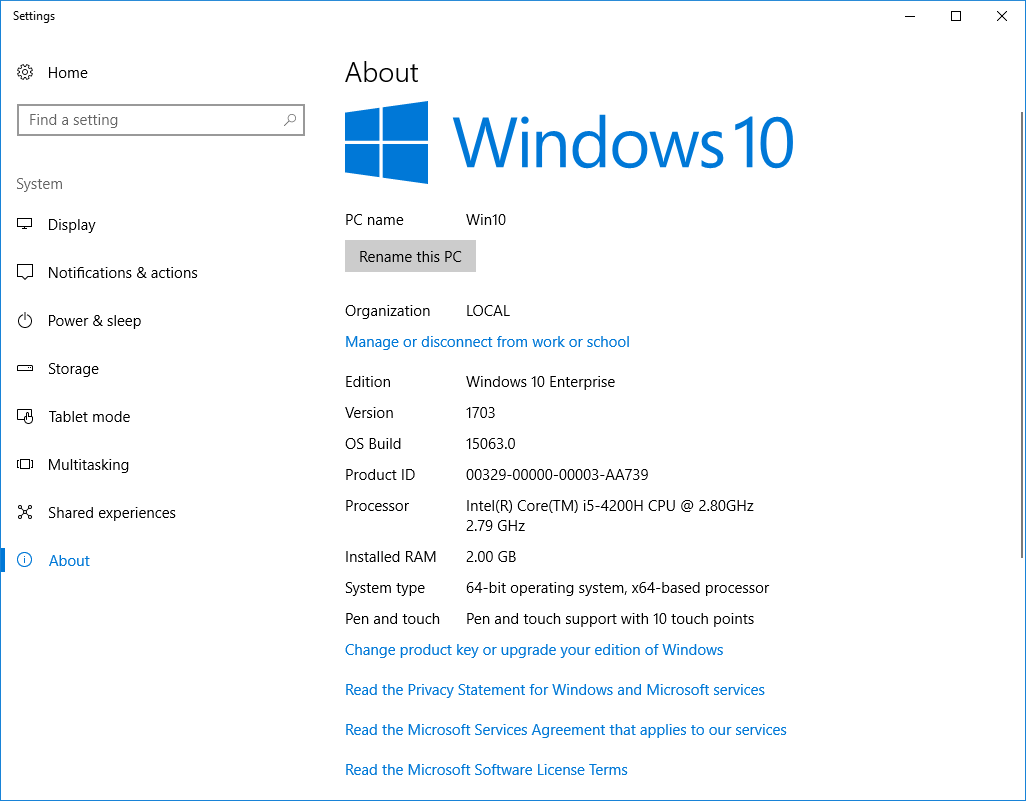This screenshot has width=1026, height=801.
Task: Click edition text Windows 10 Enterprise
Action: (540, 382)
